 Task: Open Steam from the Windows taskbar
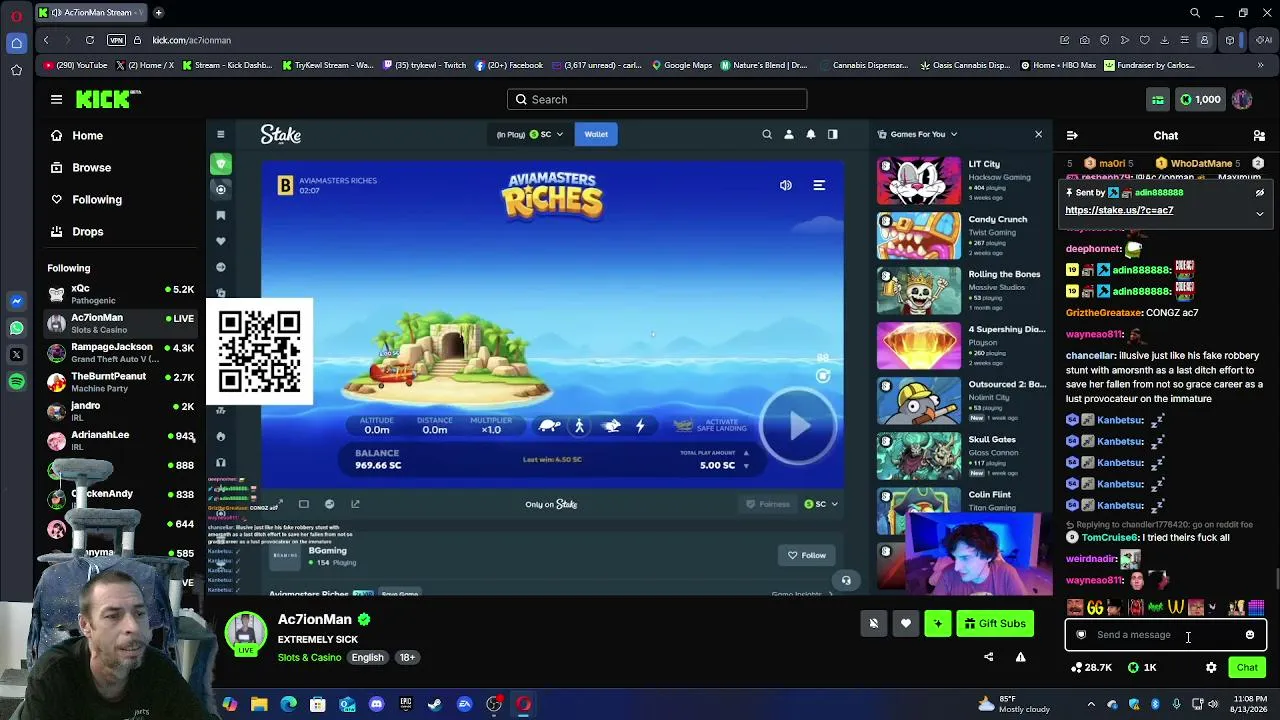point(435,704)
